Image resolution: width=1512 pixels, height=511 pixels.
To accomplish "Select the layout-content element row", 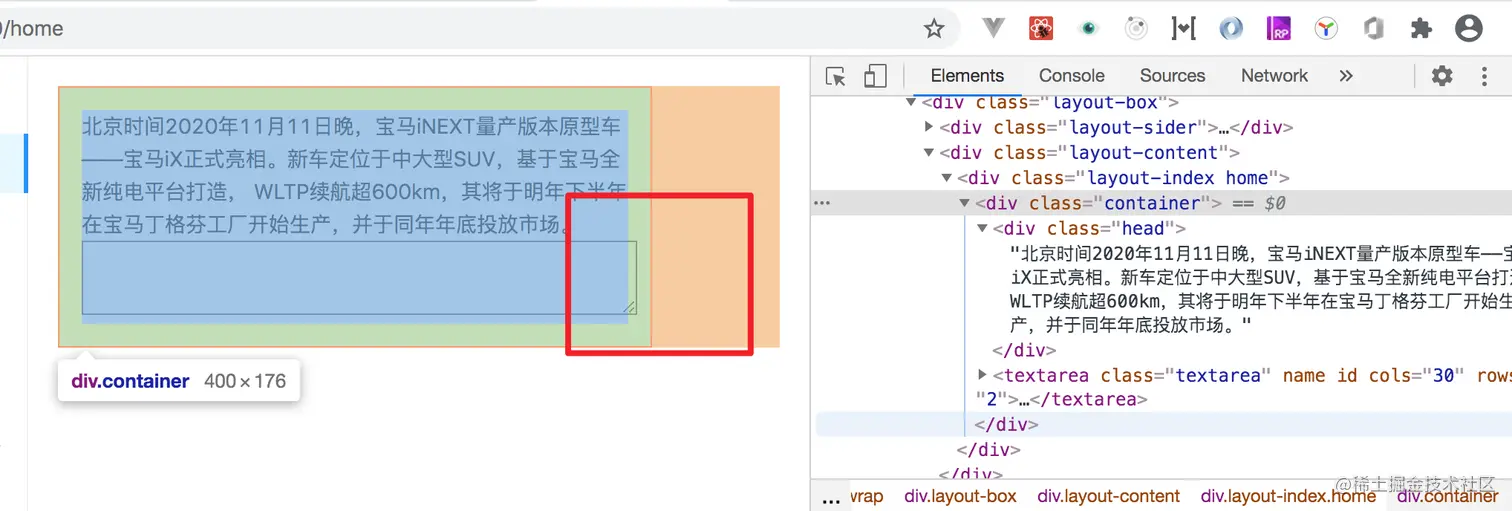I will click(1090, 153).
